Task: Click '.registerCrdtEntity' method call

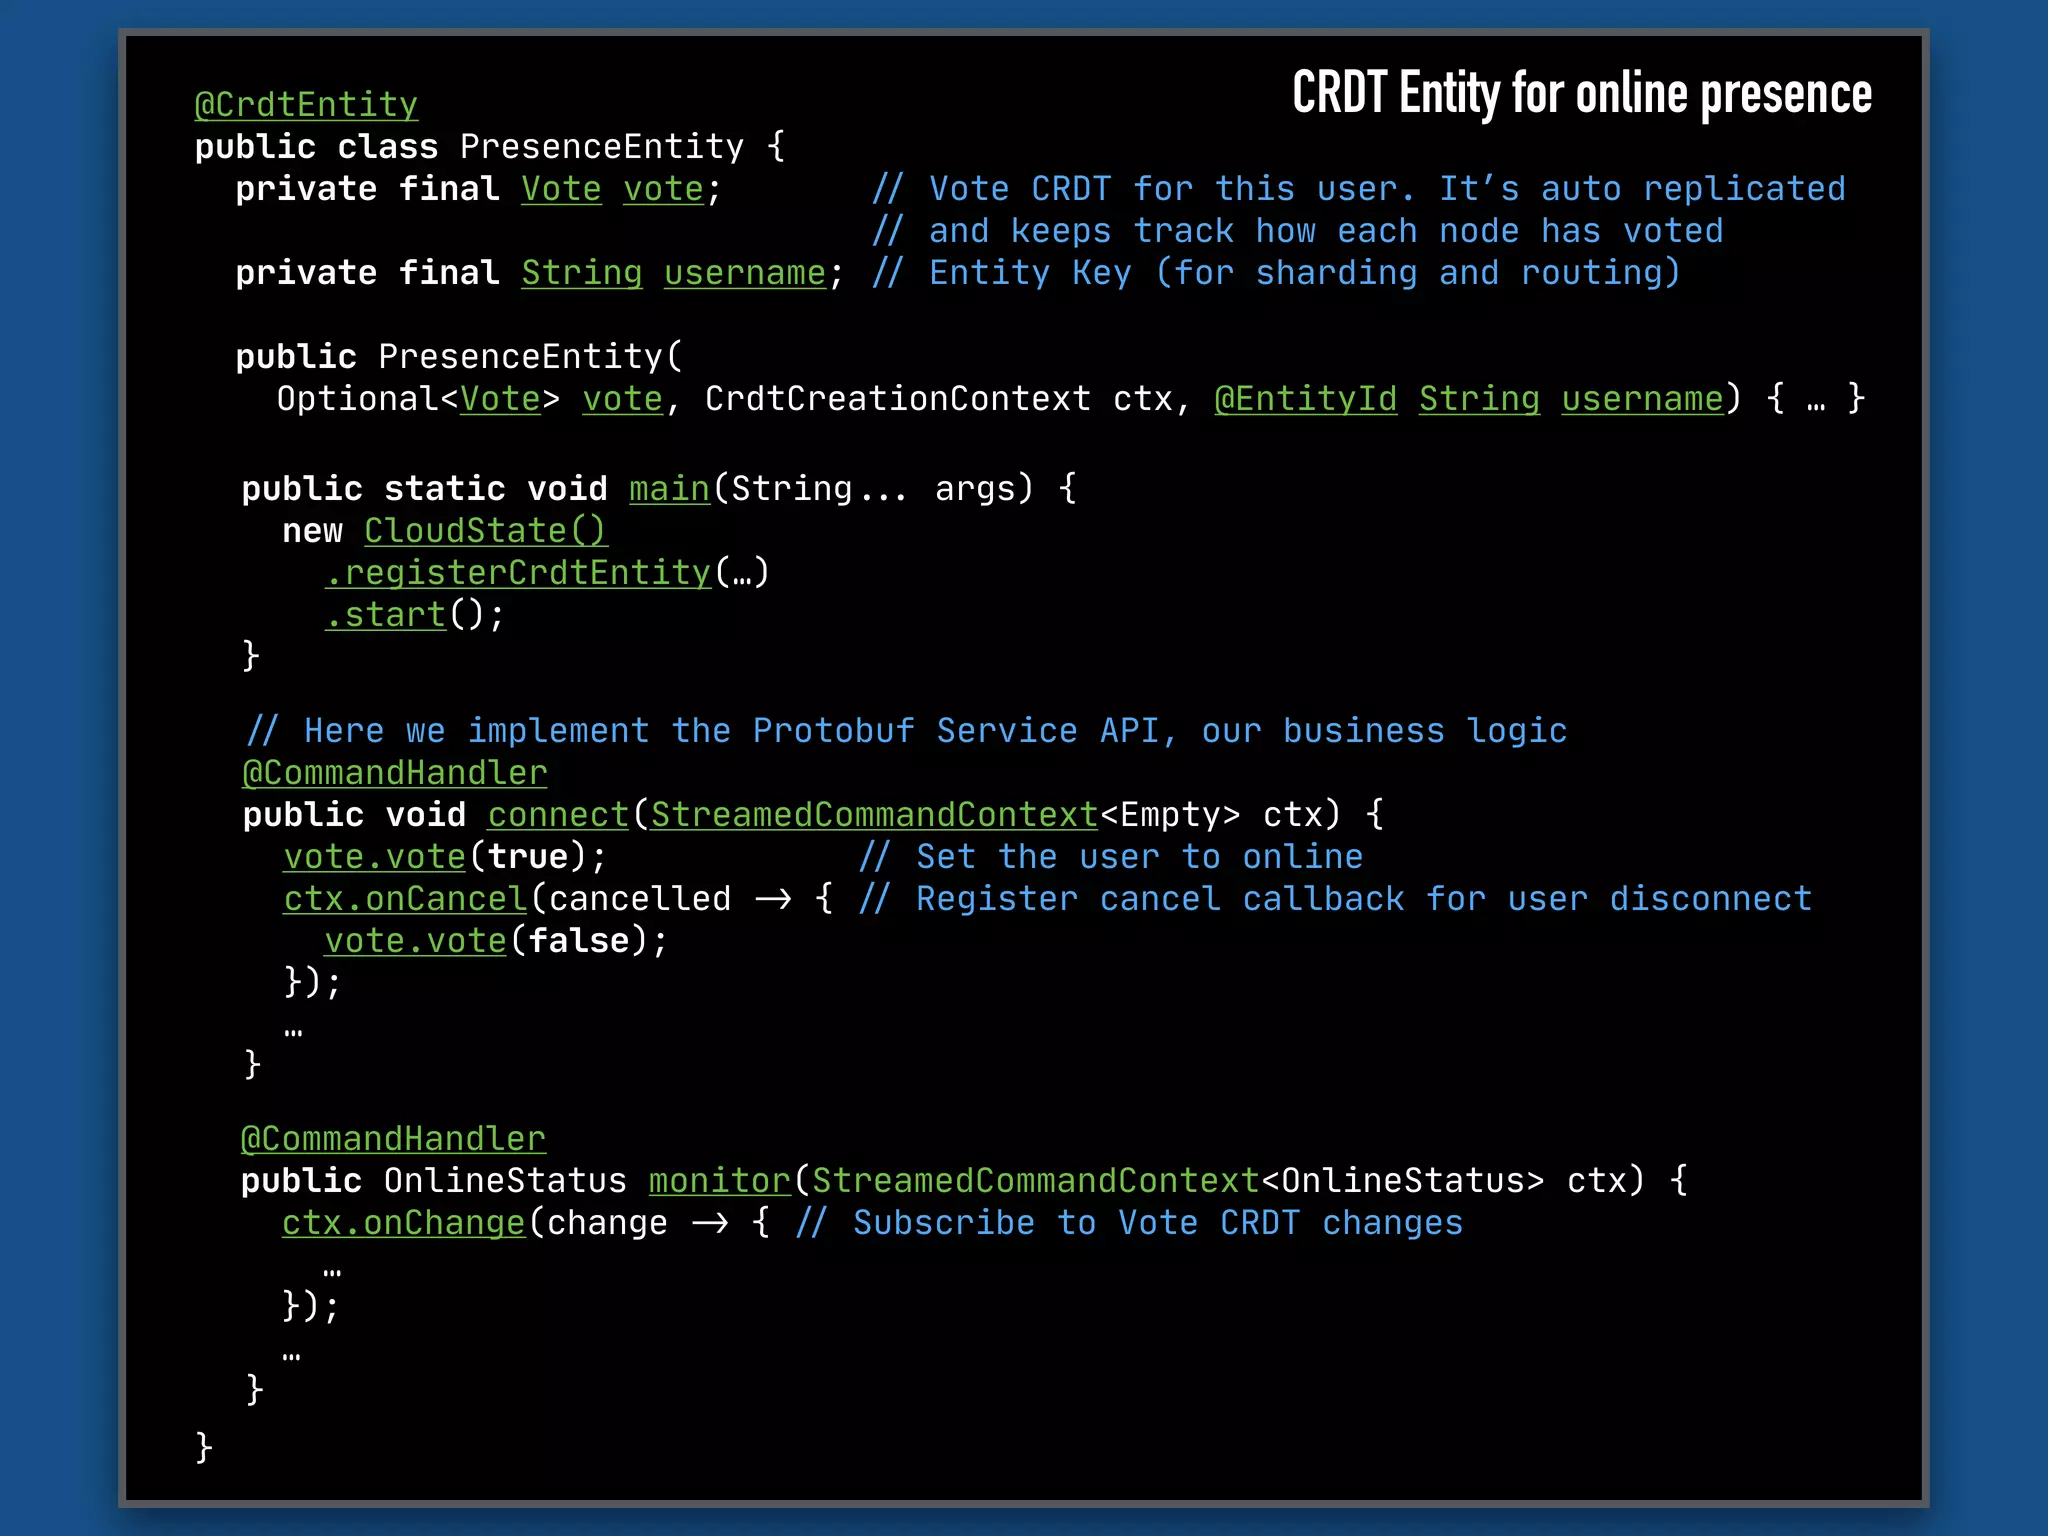Action: tap(518, 573)
